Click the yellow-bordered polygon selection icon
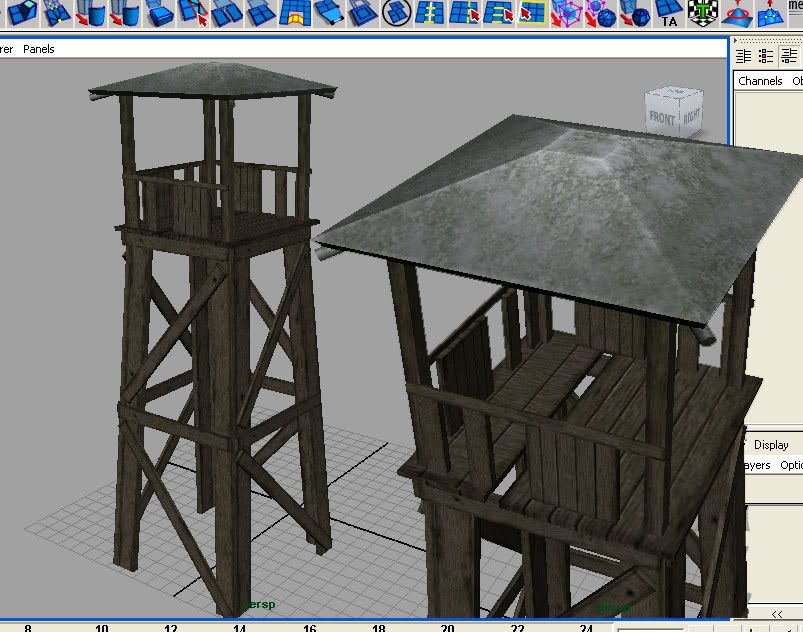The image size is (803, 632). [533, 13]
